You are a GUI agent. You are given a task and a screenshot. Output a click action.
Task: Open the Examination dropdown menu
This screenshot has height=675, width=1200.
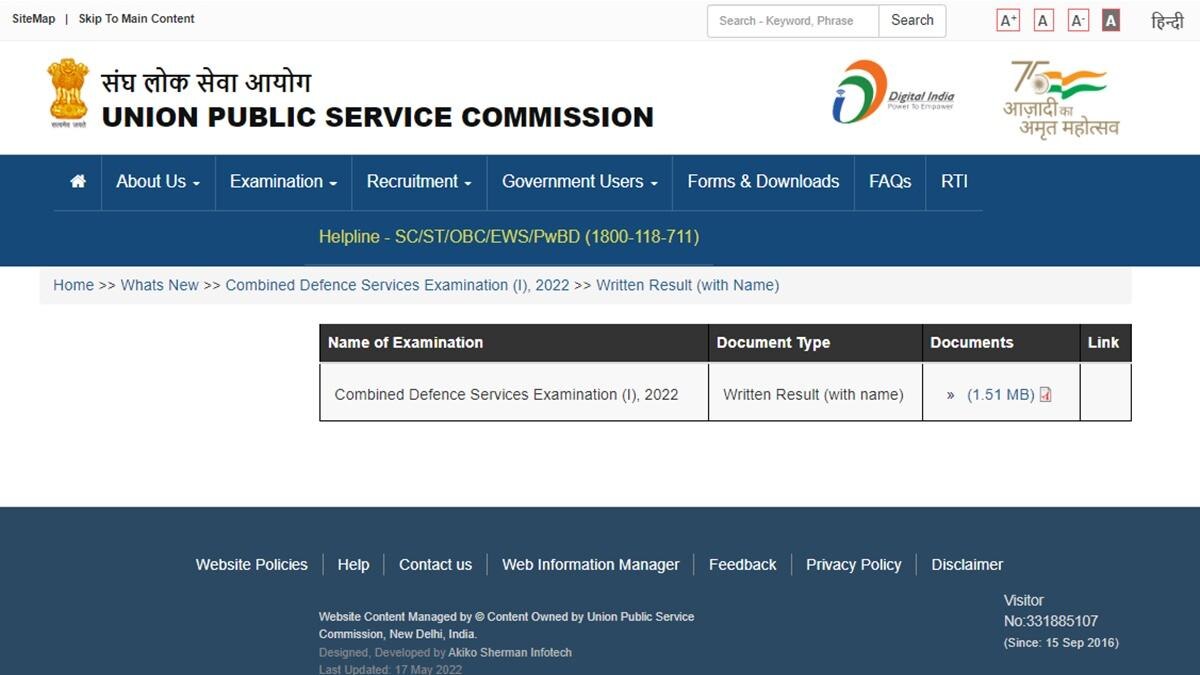282,182
